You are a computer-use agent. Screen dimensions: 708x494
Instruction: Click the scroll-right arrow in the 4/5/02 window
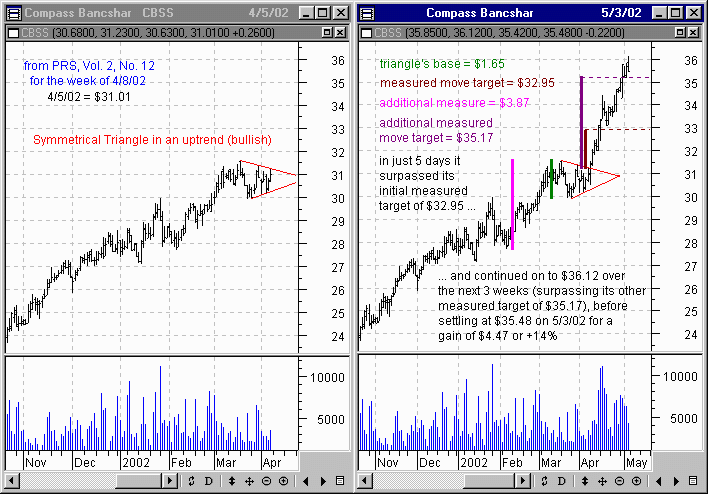(170, 481)
